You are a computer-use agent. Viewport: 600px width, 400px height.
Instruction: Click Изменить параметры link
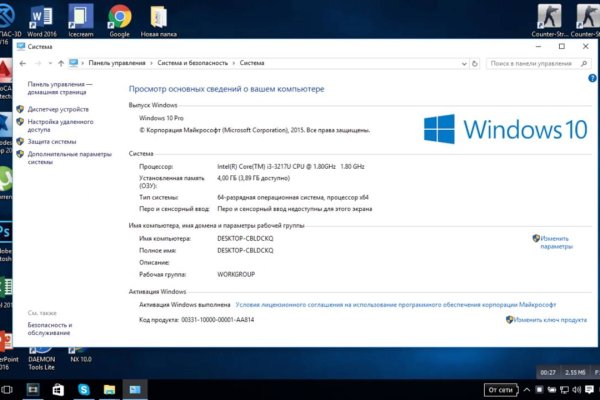click(x=556, y=242)
